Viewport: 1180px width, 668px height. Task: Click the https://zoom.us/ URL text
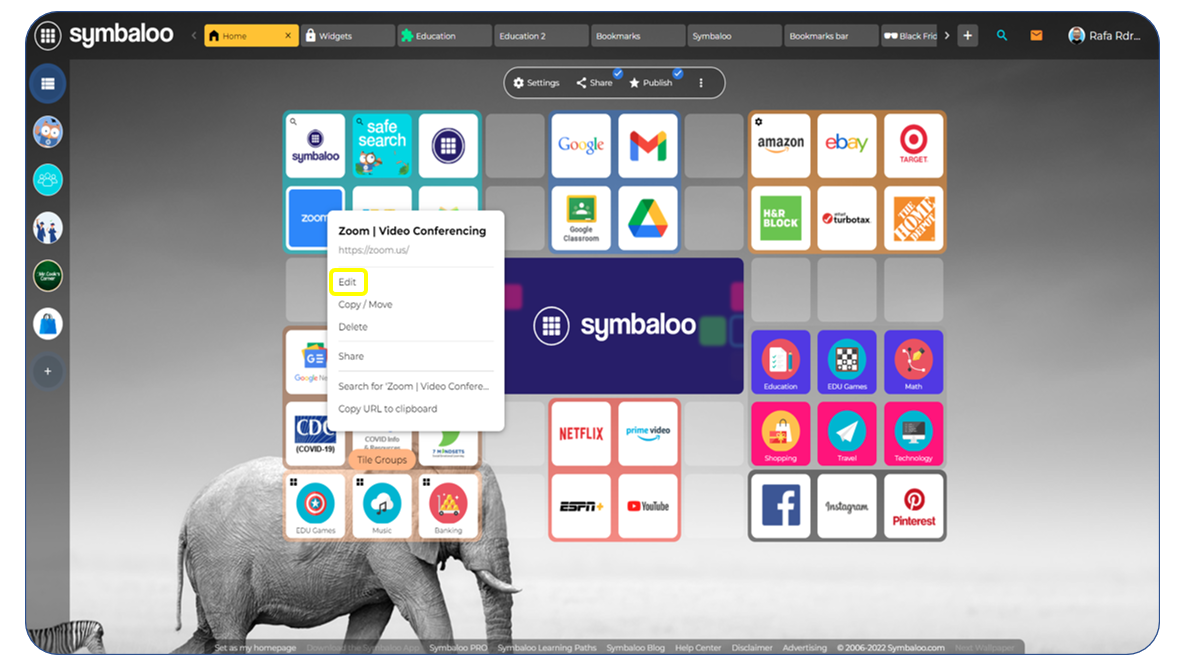click(x=373, y=250)
